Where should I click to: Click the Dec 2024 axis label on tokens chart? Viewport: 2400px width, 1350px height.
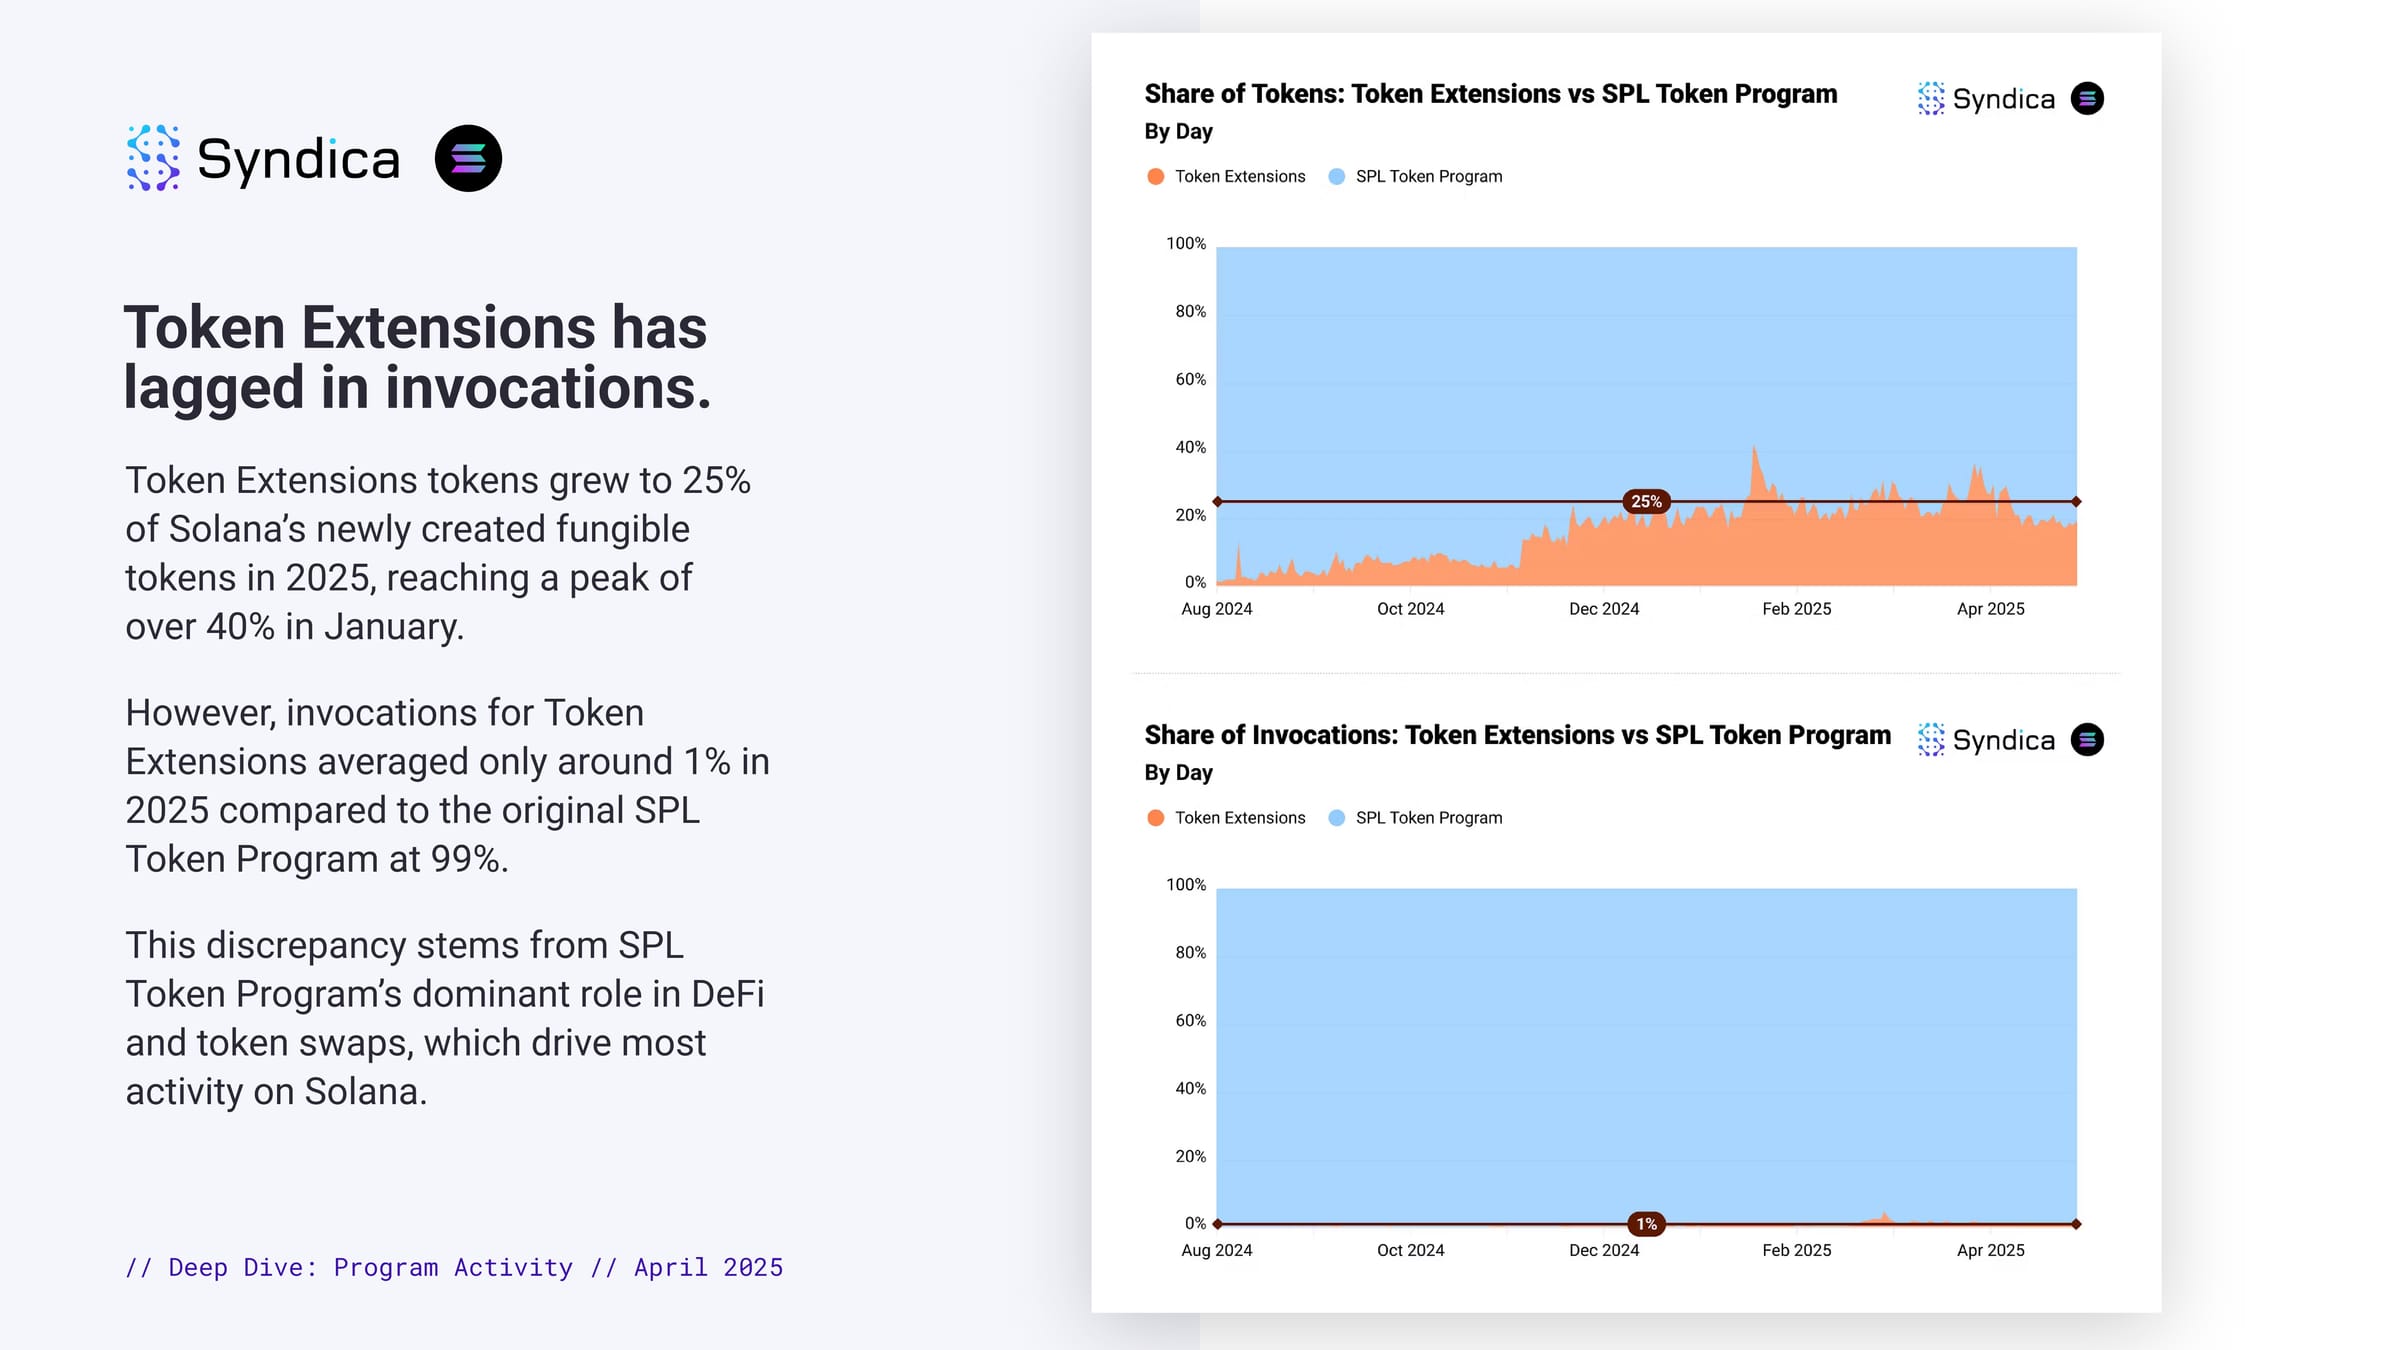point(1604,609)
